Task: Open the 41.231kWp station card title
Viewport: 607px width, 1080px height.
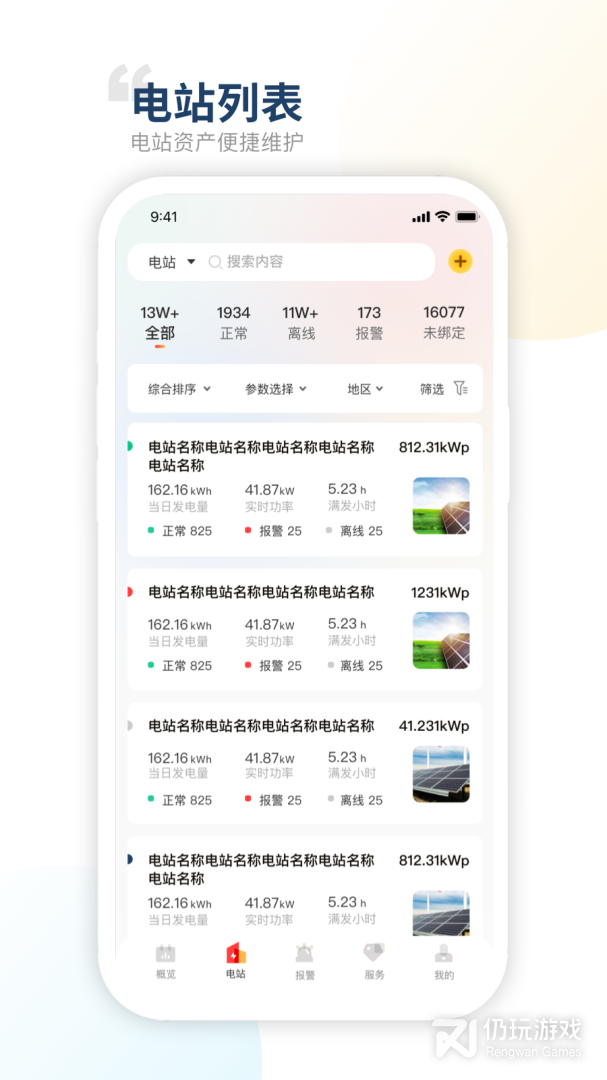Action: (261, 726)
